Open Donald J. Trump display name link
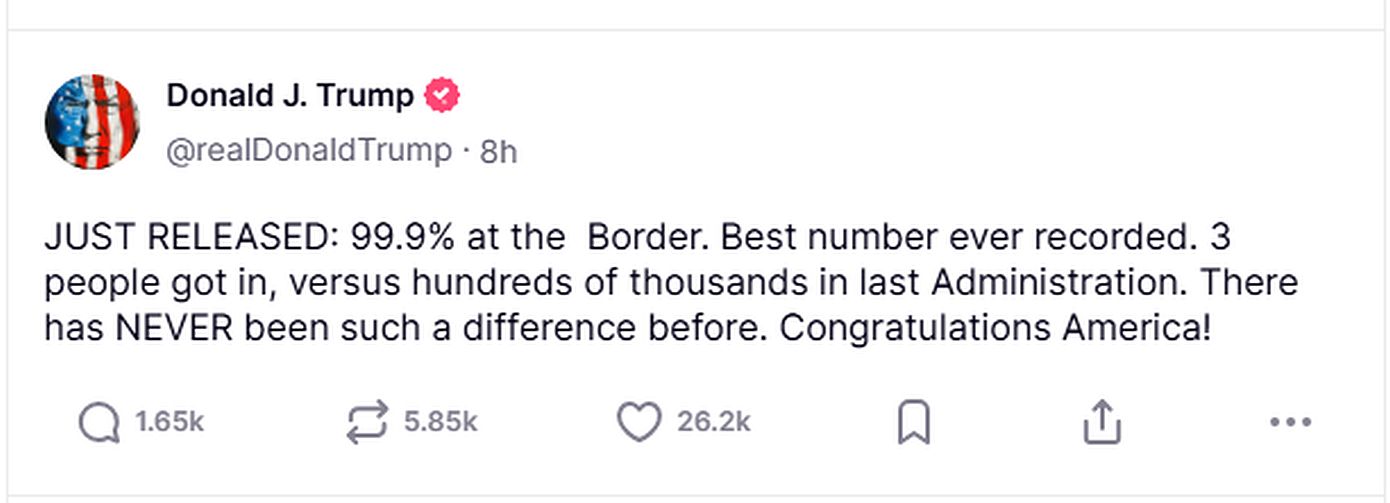Screen dimensions: 1390x503 289,96
